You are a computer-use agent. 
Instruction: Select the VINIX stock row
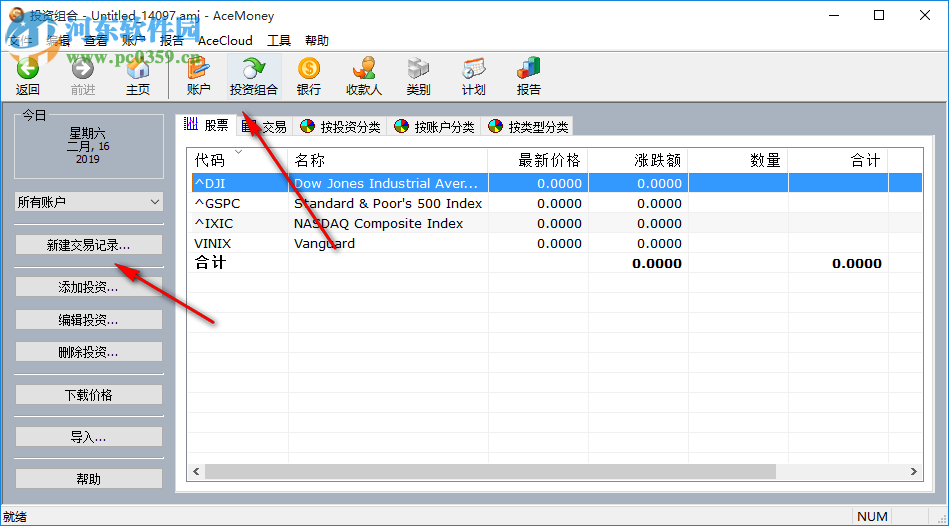coord(554,243)
